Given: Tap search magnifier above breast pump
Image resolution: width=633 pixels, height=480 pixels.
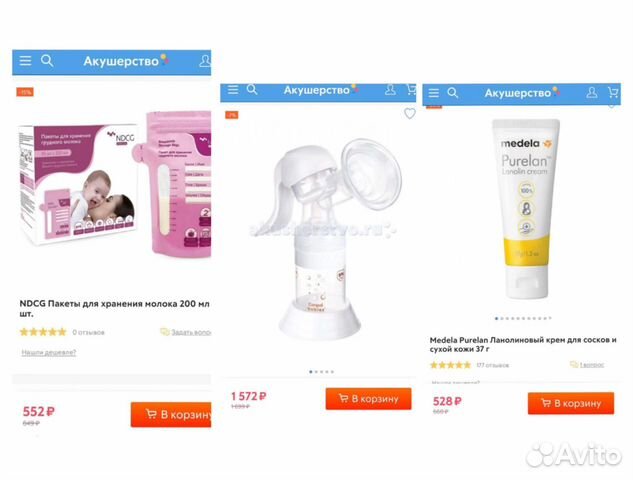Looking at the screenshot, I should tap(252, 89).
